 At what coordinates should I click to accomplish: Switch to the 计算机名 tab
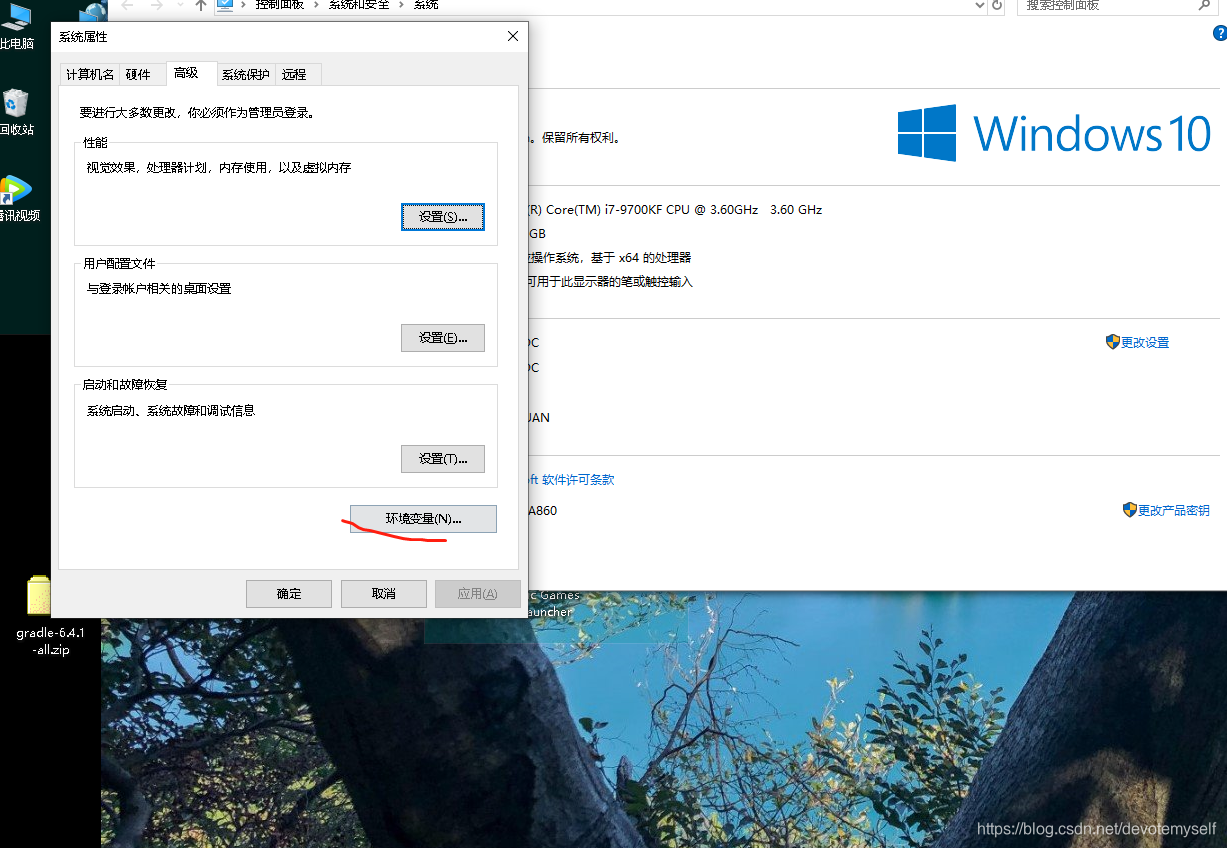[90, 75]
